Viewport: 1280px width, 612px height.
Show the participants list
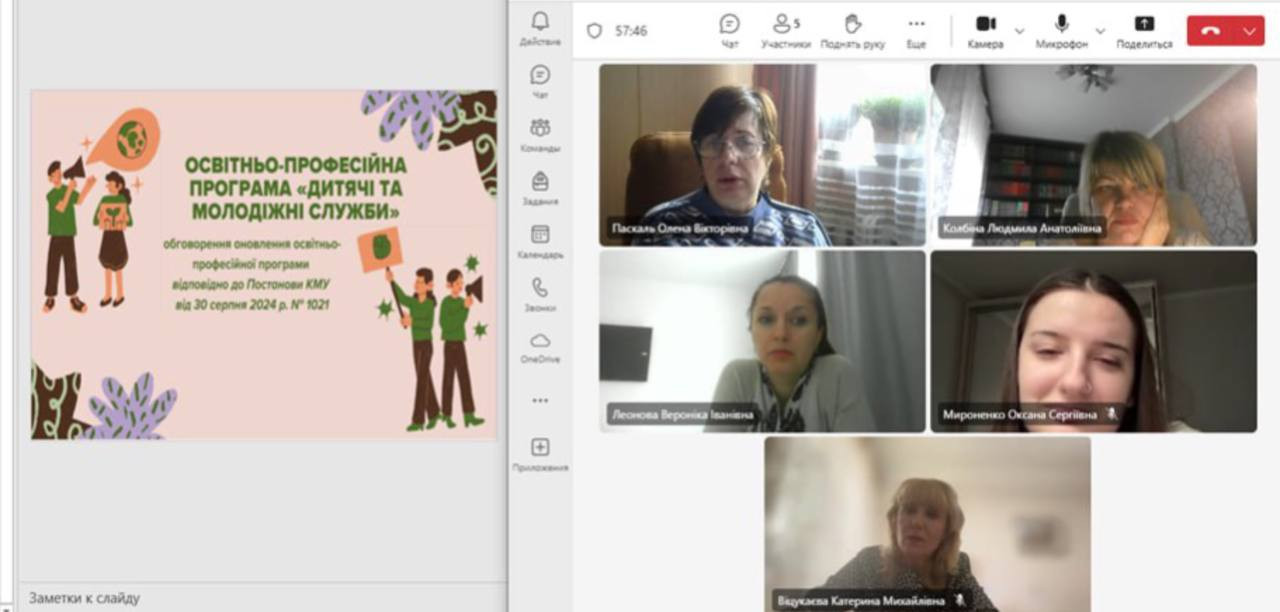point(785,30)
